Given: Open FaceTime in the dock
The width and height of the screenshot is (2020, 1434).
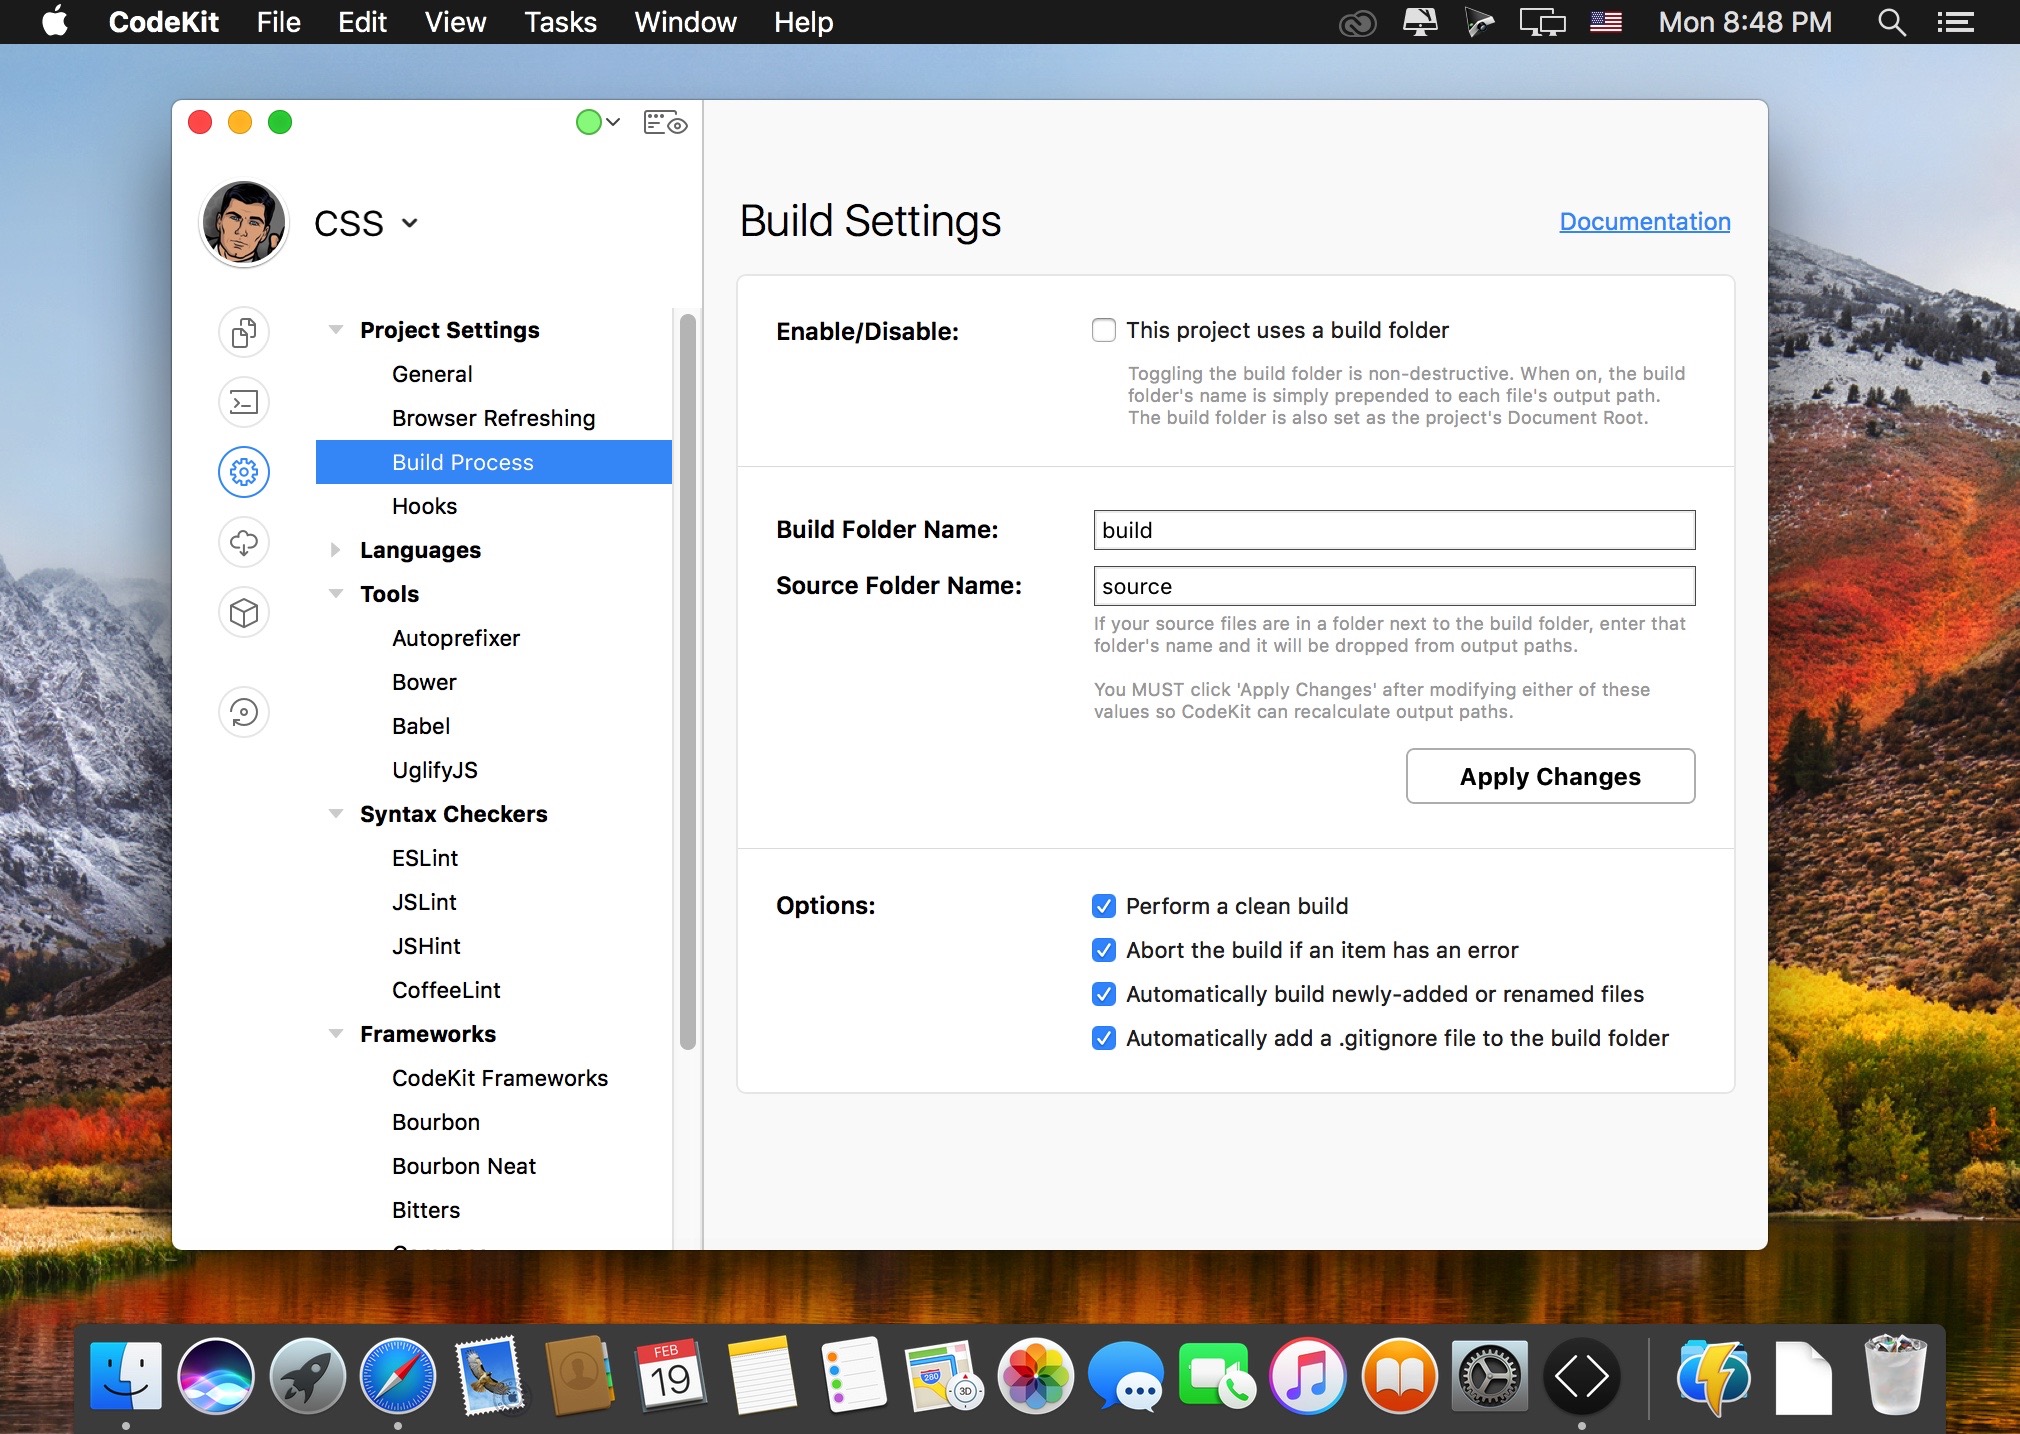Looking at the screenshot, I should [x=1217, y=1376].
